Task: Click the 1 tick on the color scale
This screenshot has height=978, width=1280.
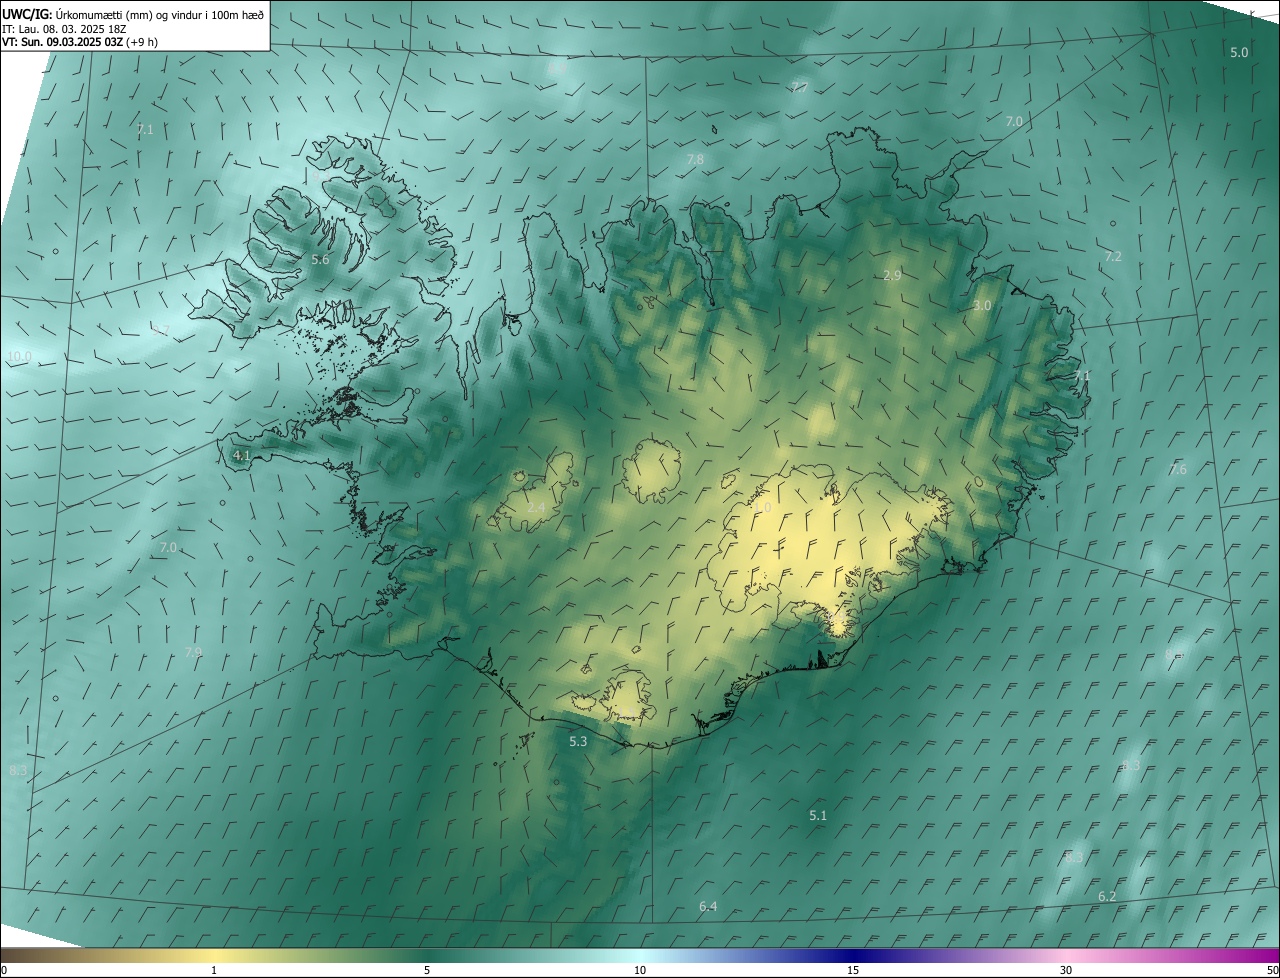Action: pyautogui.click(x=214, y=971)
